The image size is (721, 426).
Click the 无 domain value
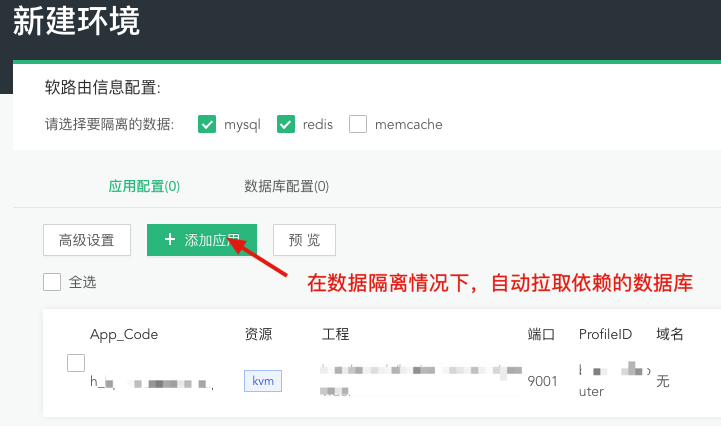click(663, 381)
